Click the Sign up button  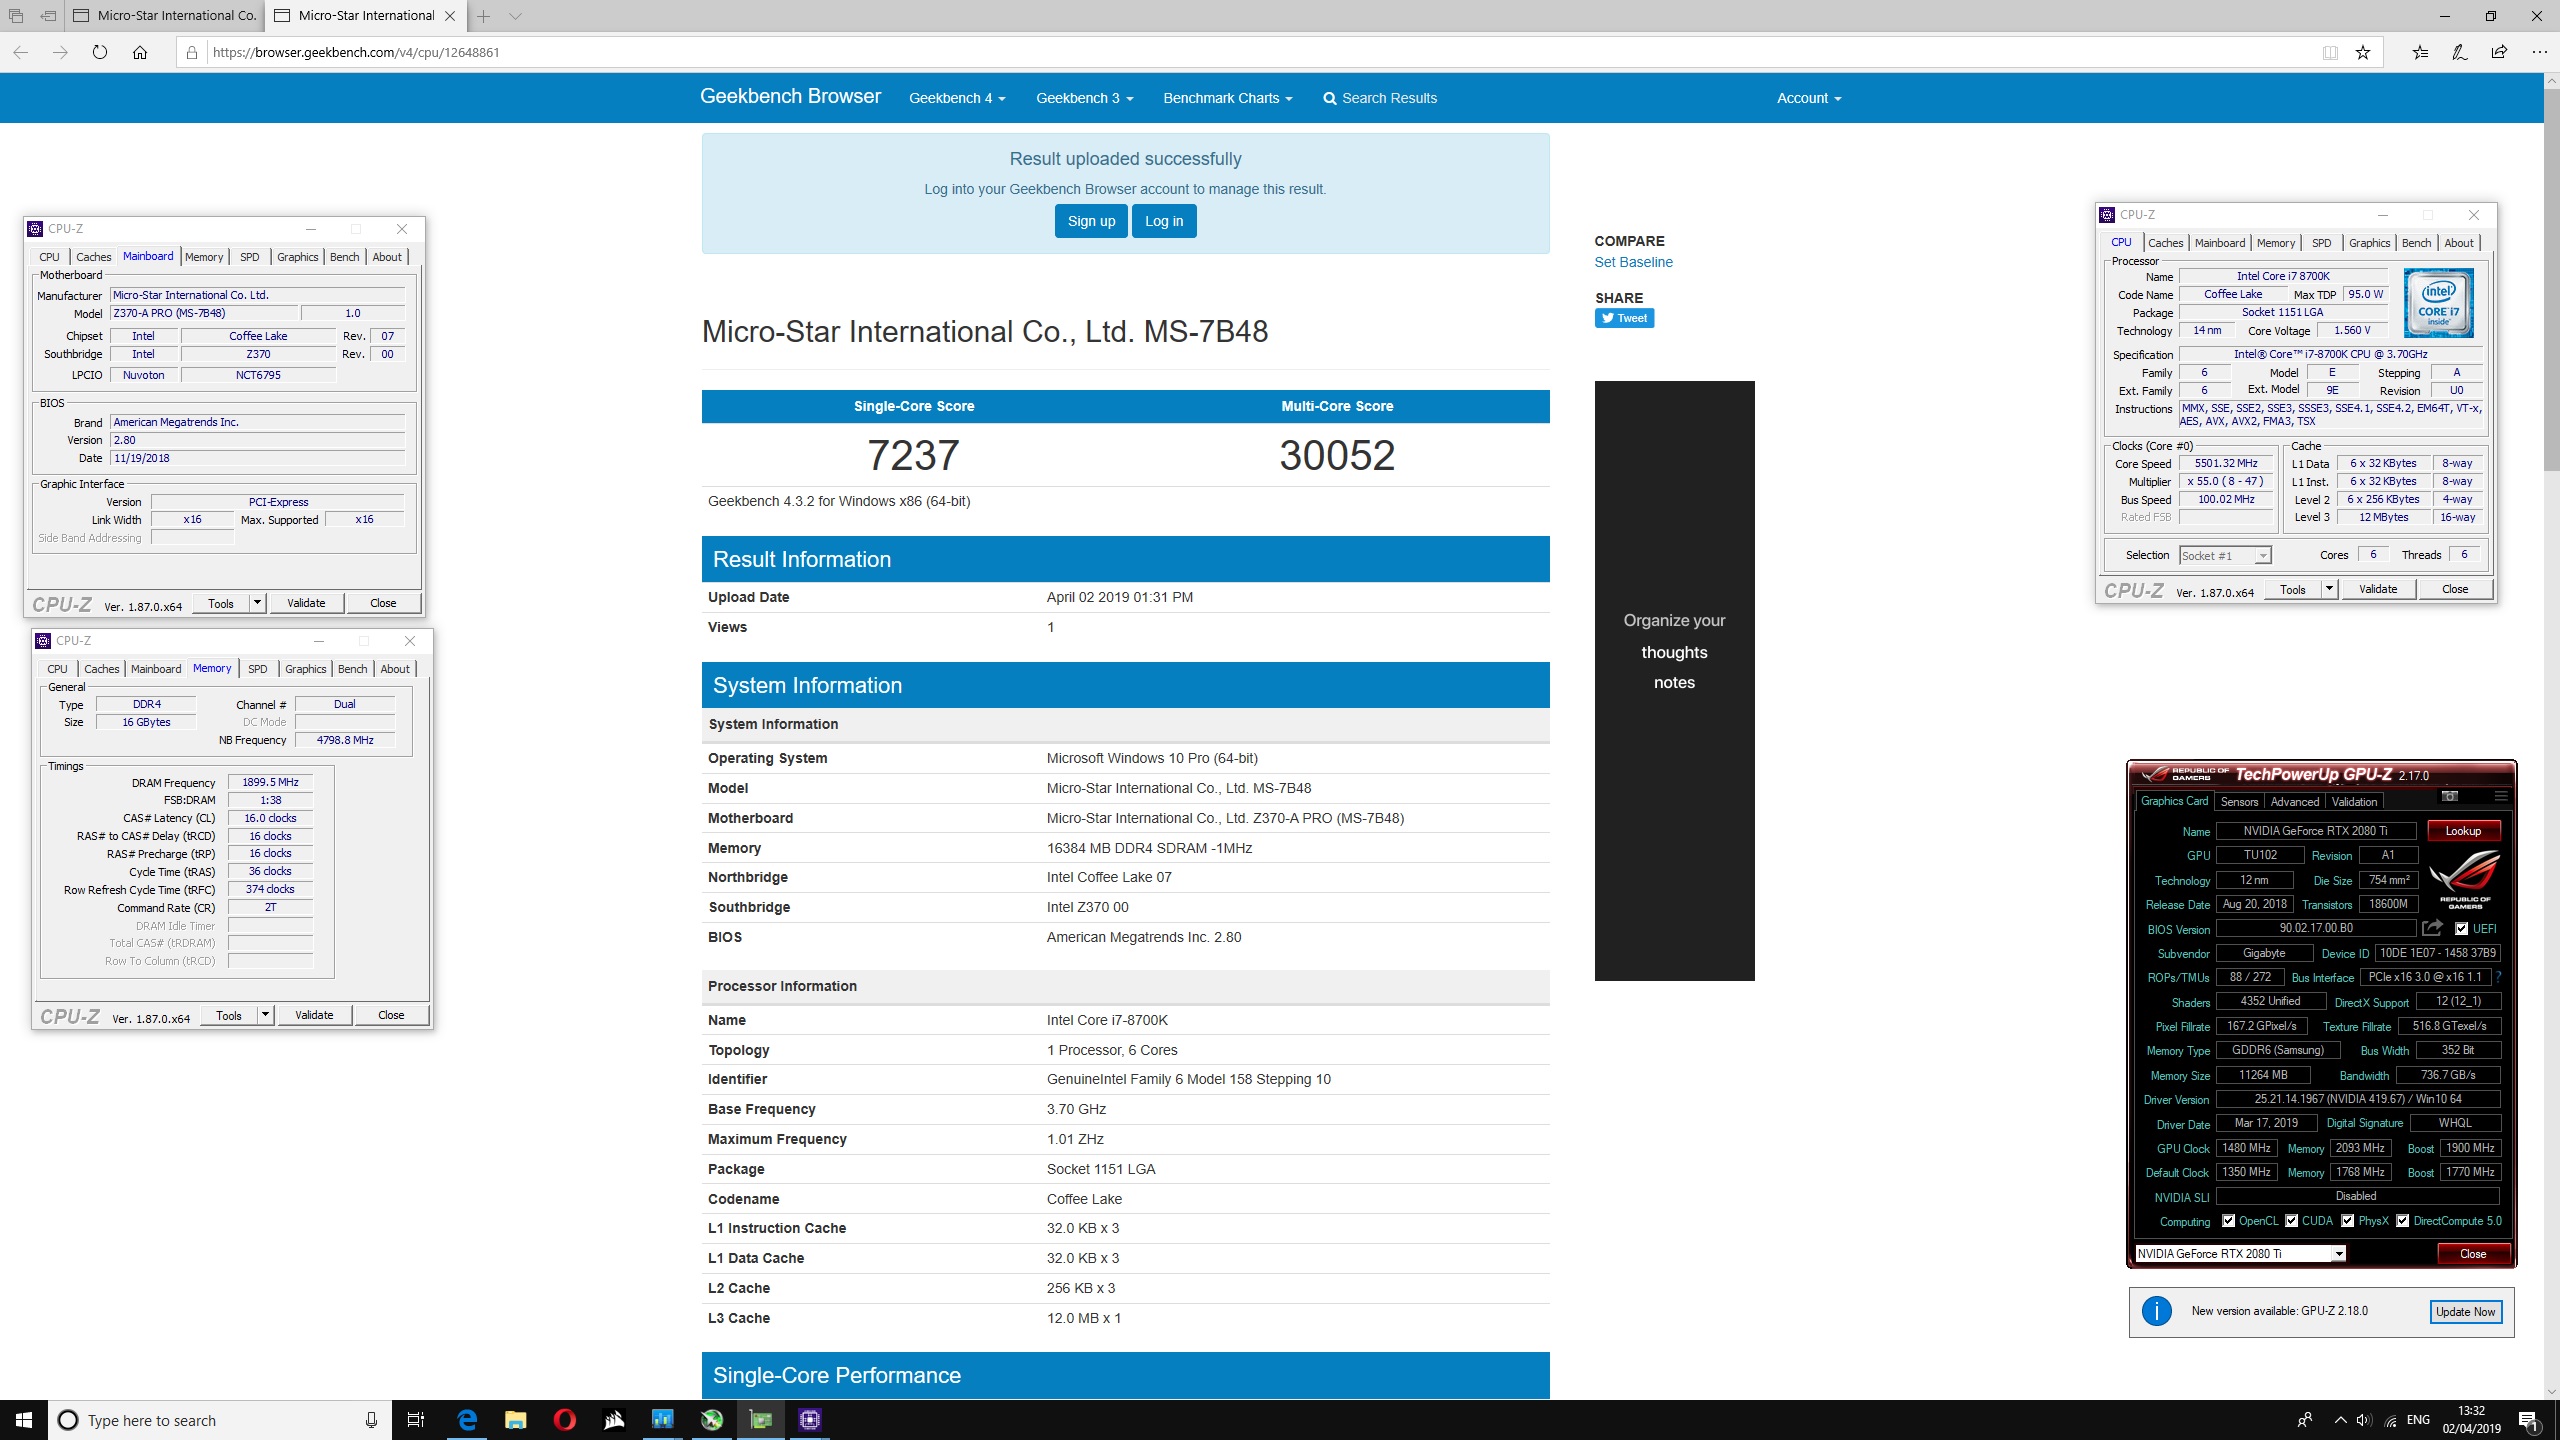1091,221
